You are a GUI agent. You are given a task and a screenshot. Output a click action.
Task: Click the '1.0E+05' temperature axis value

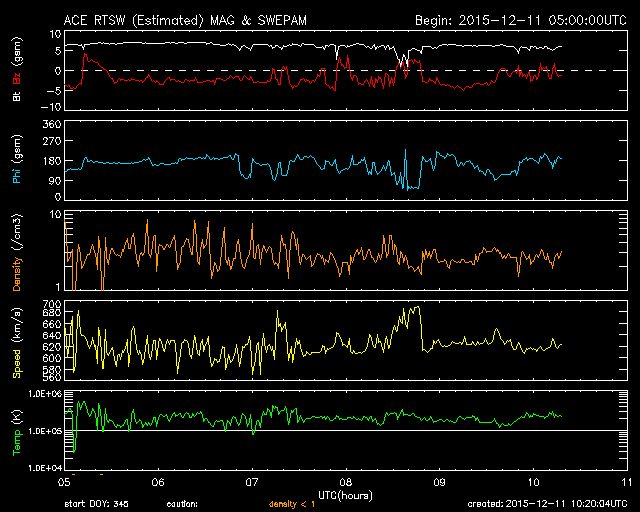pyautogui.click(x=44, y=431)
